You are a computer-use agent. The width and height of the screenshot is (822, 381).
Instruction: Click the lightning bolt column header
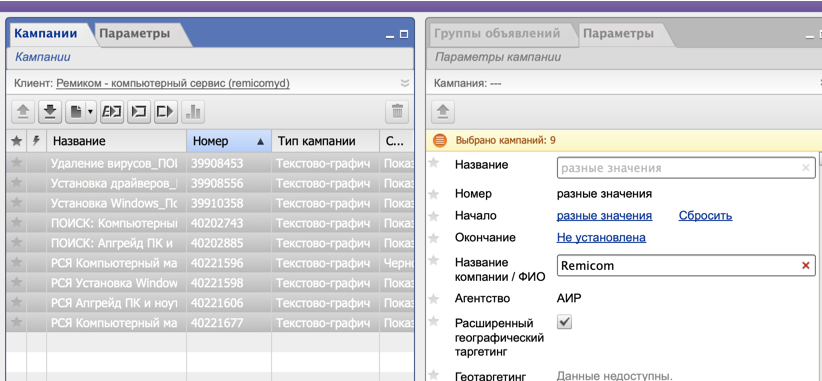pyautogui.click(x=37, y=141)
